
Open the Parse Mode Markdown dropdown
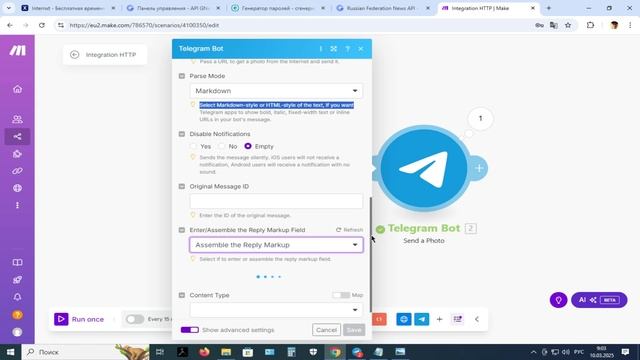[276, 91]
